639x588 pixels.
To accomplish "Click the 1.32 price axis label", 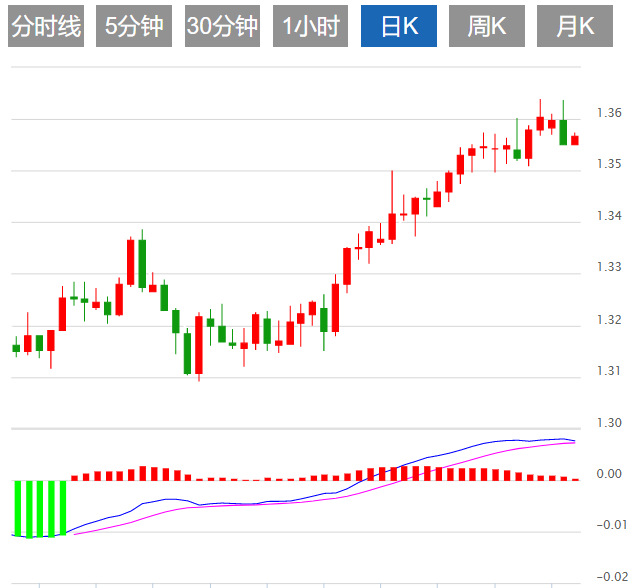I will (x=609, y=320).
